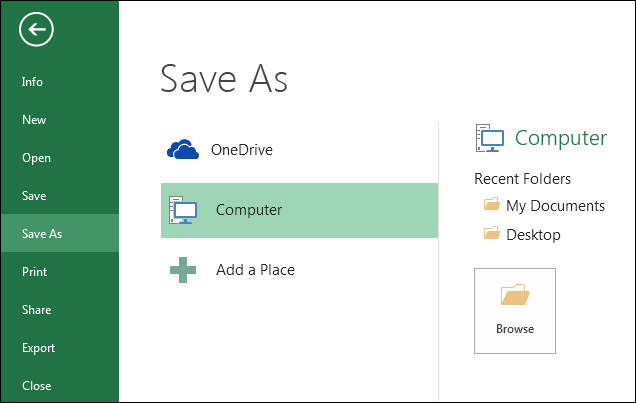This screenshot has height=403, width=636.
Task: Switch to the Share page
Action: [36, 310]
